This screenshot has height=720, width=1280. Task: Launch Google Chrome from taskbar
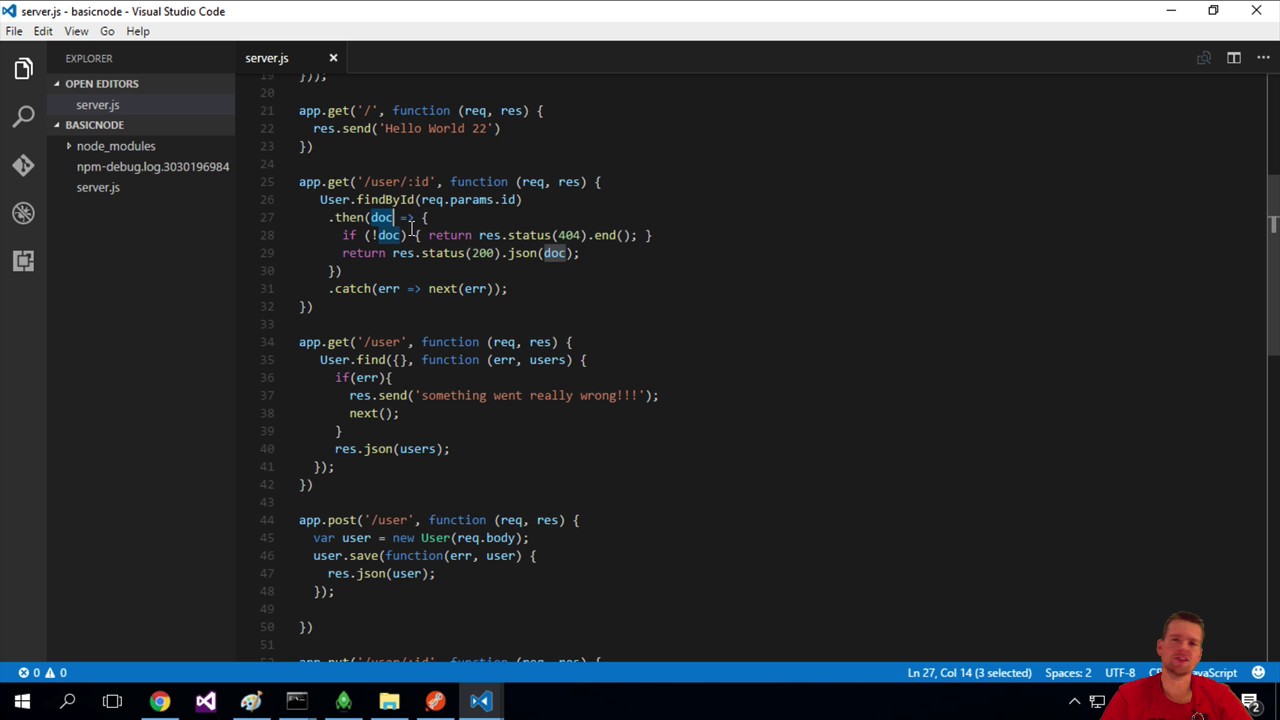(x=160, y=702)
